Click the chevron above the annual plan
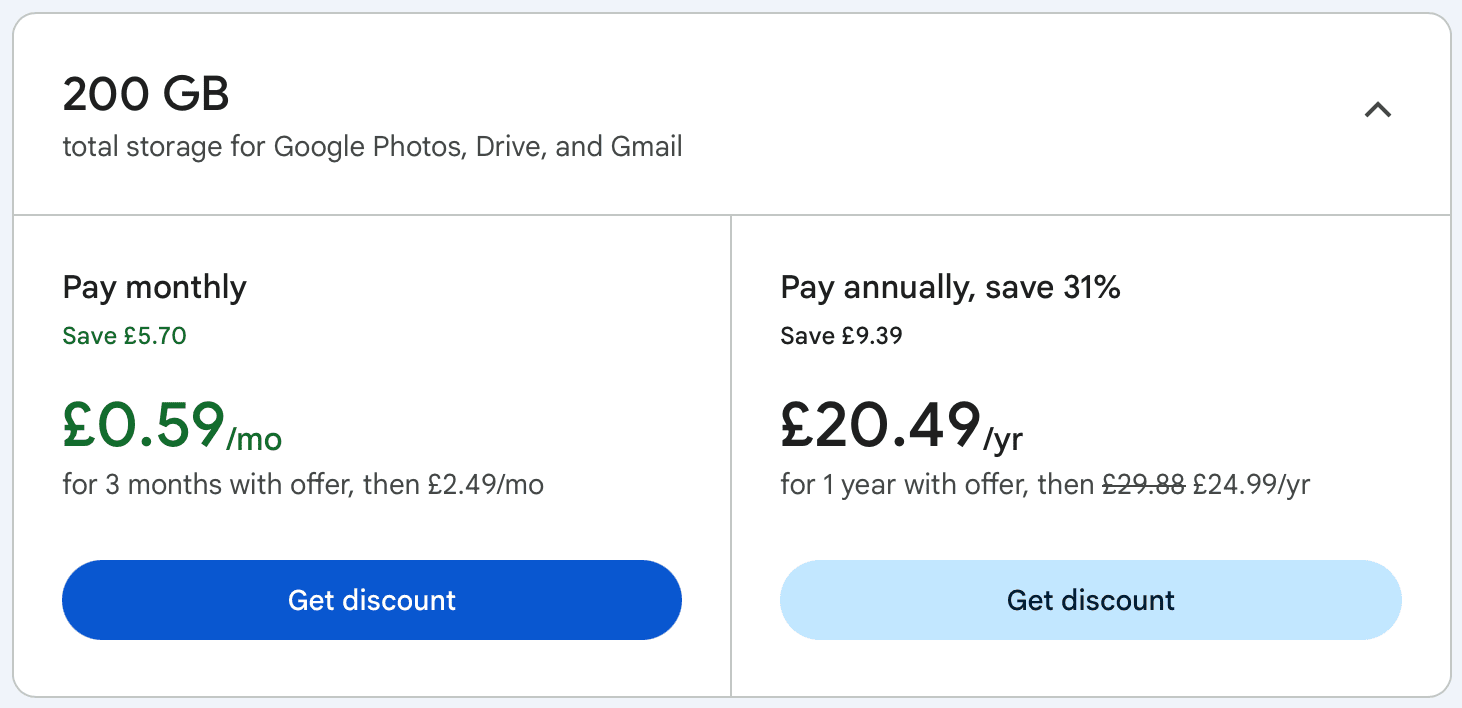The width and height of the screenshot is (1462, 708). pos(1379,110)
